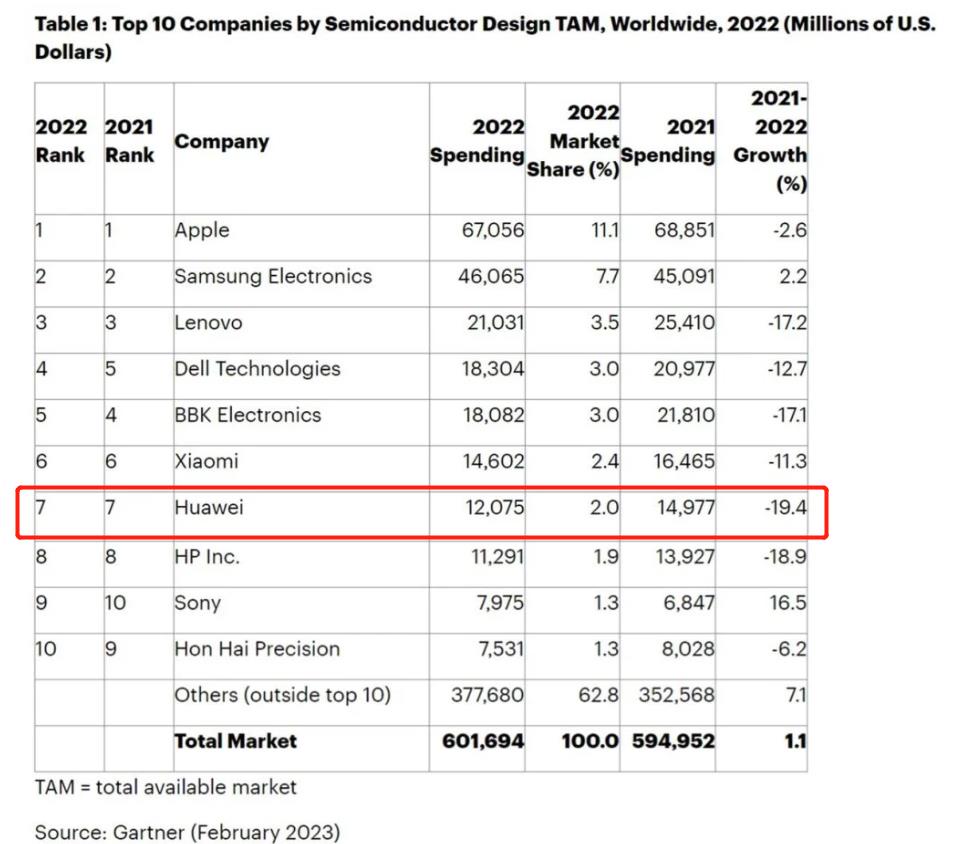Click the Table 1 title heading

(485, 38)
